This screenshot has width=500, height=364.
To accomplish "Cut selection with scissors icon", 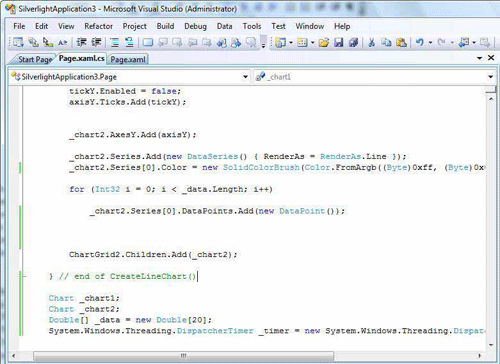I will (372, 43).
